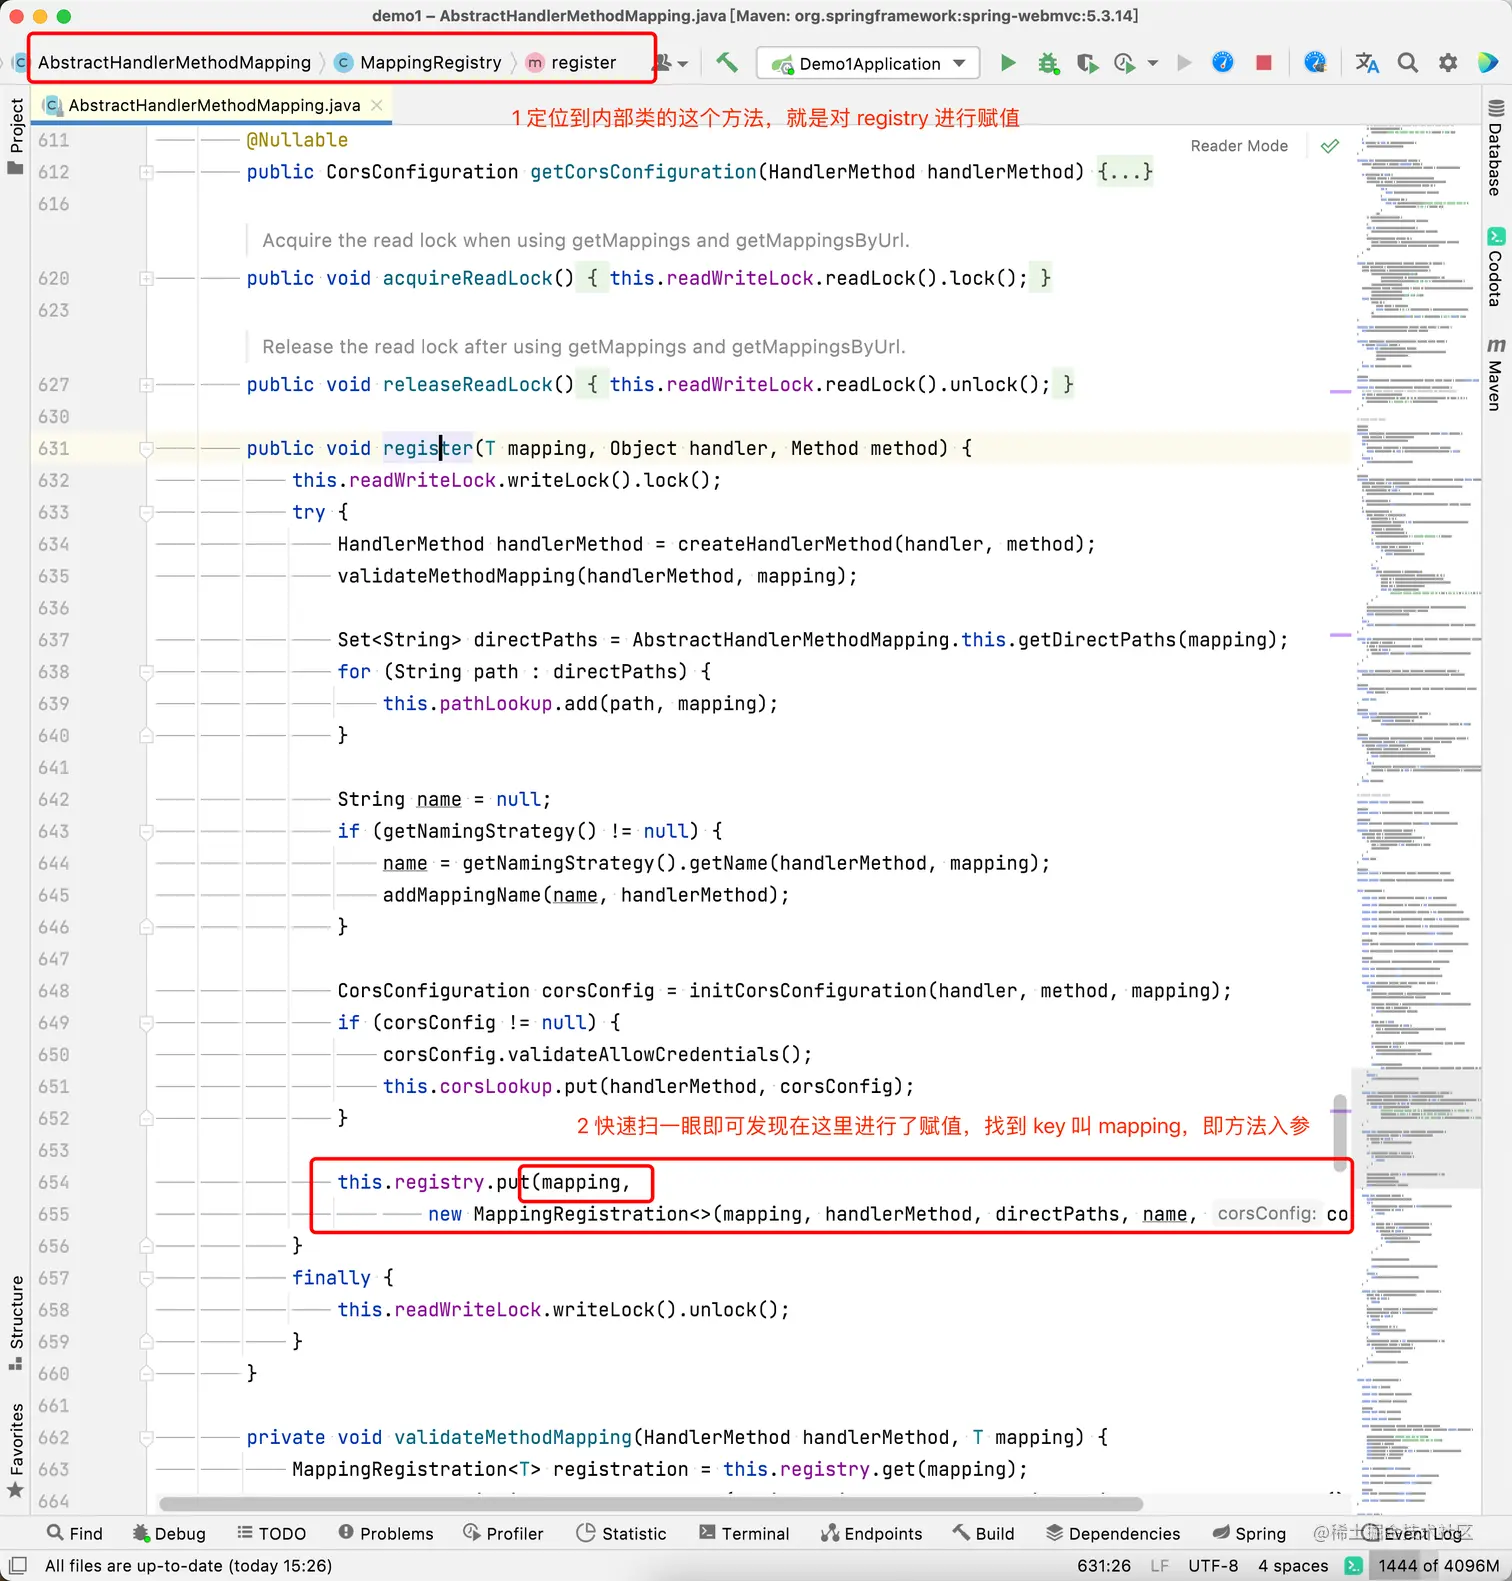Click MappingRegistry breadcrumb in navigation bar
Viewport: 1512px width, 1581px height.
click(419, 63)
